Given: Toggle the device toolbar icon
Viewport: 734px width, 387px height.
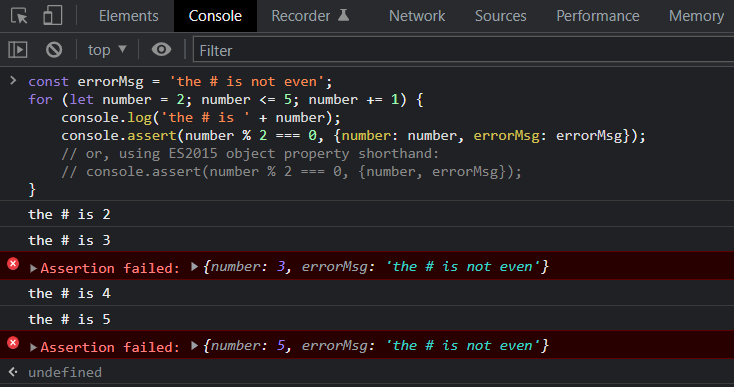Looking at the screenshot, I should click(x=52, y=15).
